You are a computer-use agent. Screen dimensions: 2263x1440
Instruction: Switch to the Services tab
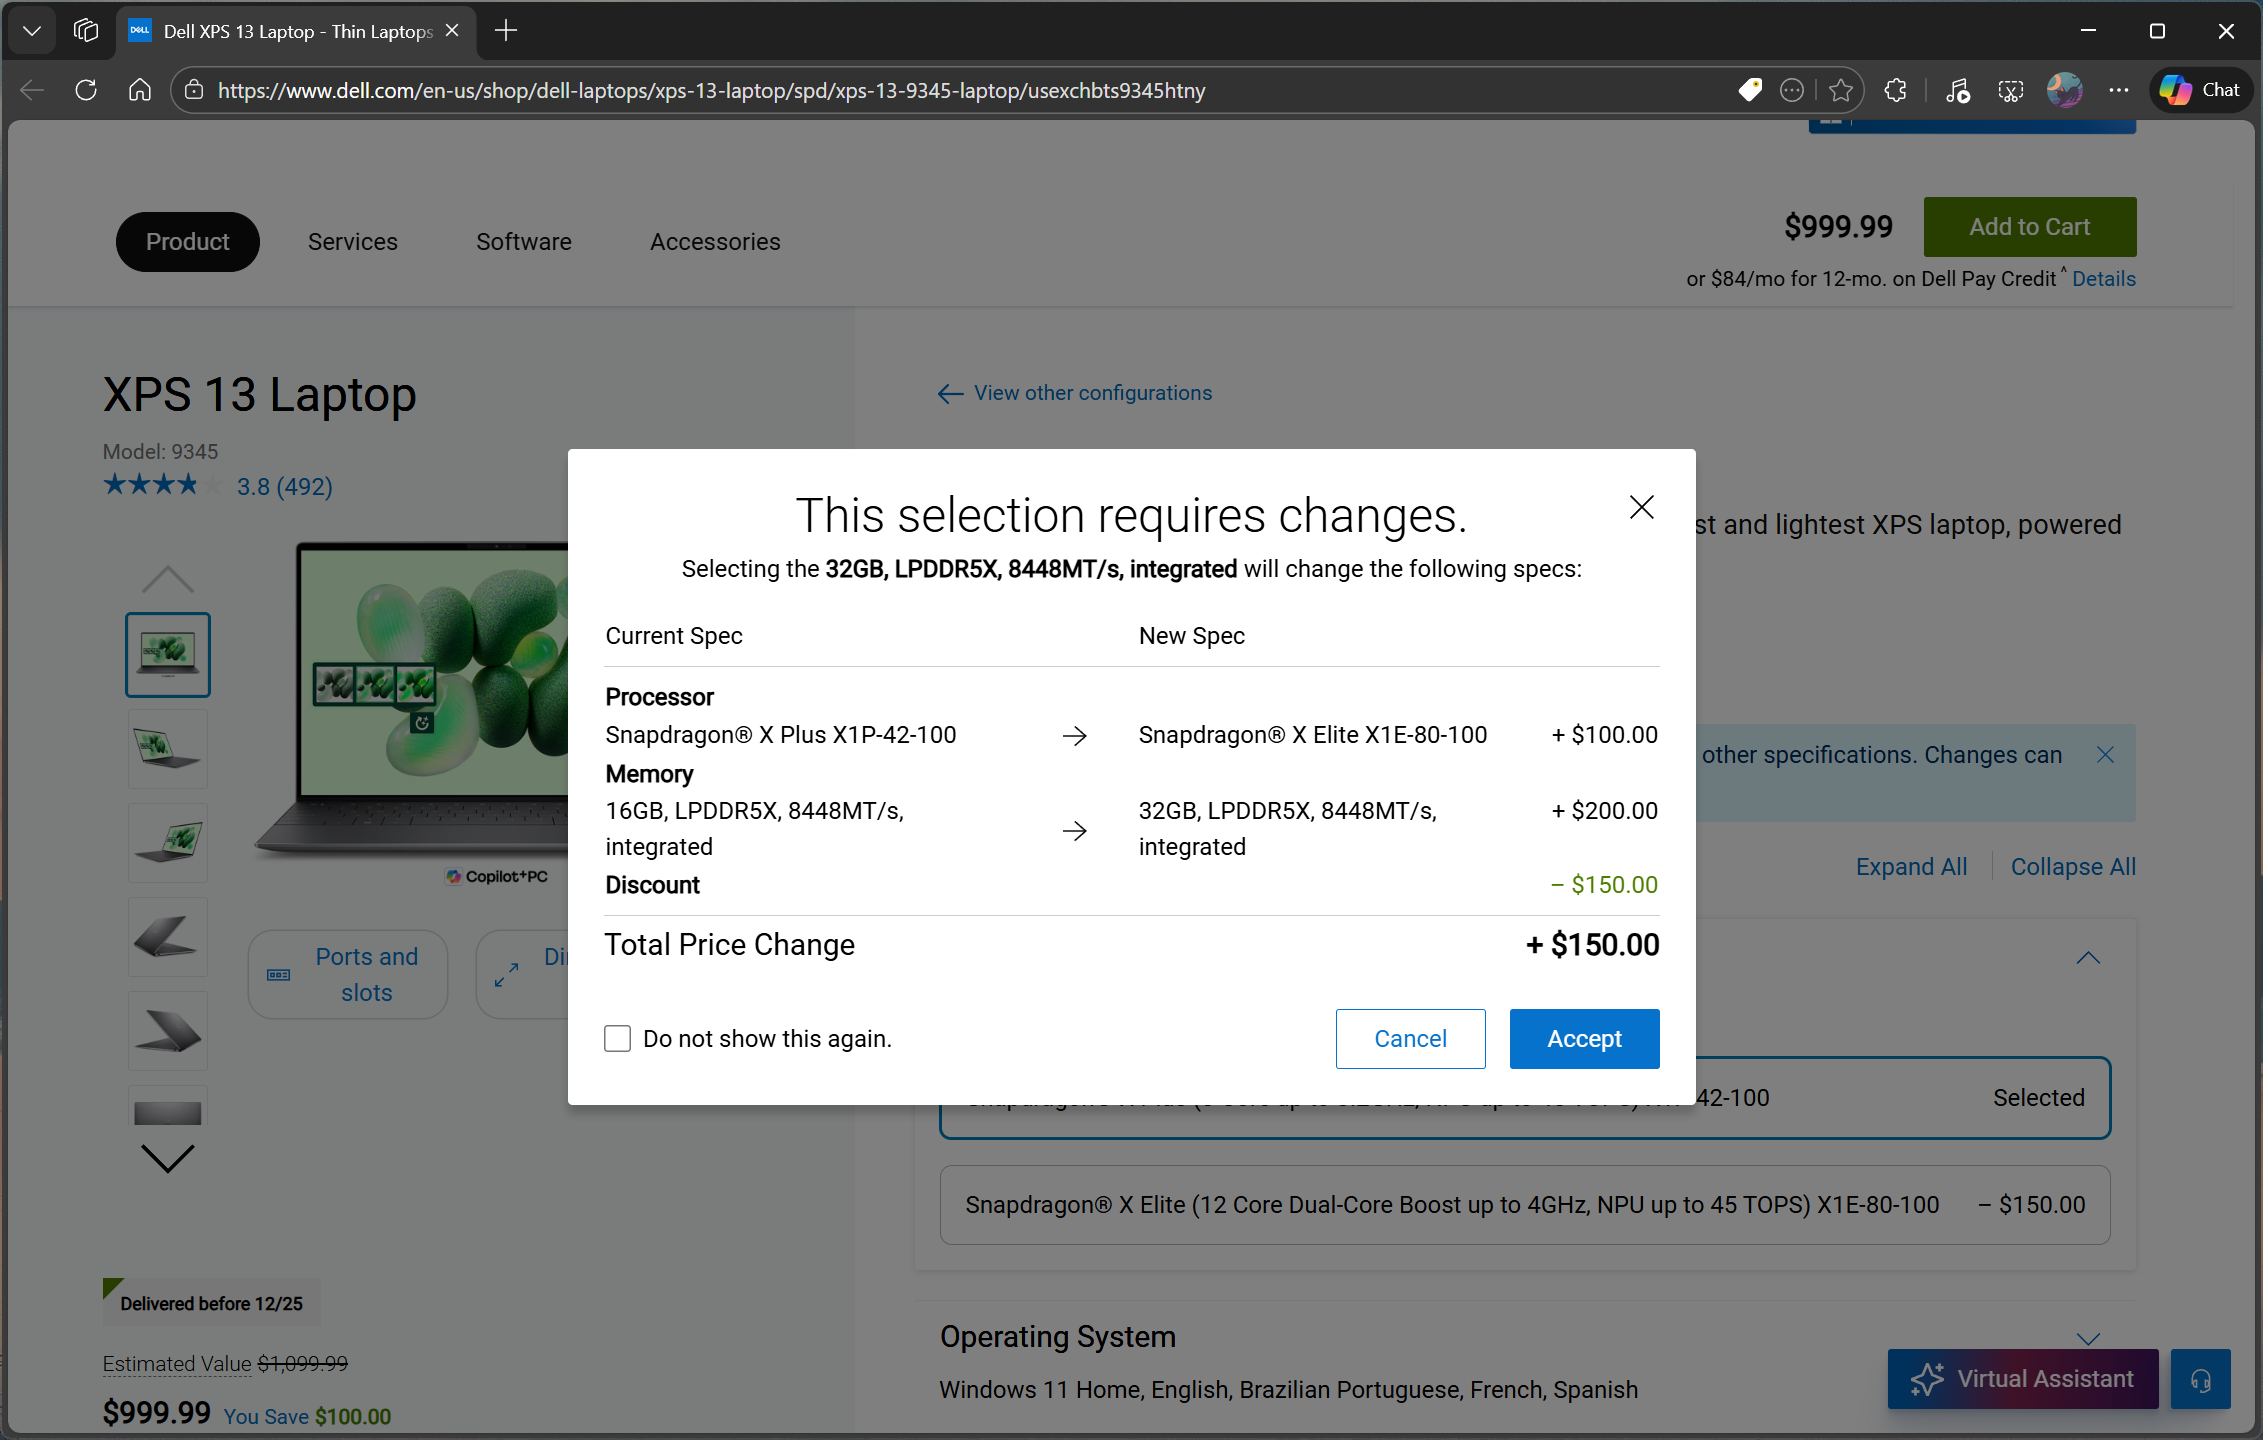click(352, 241)
